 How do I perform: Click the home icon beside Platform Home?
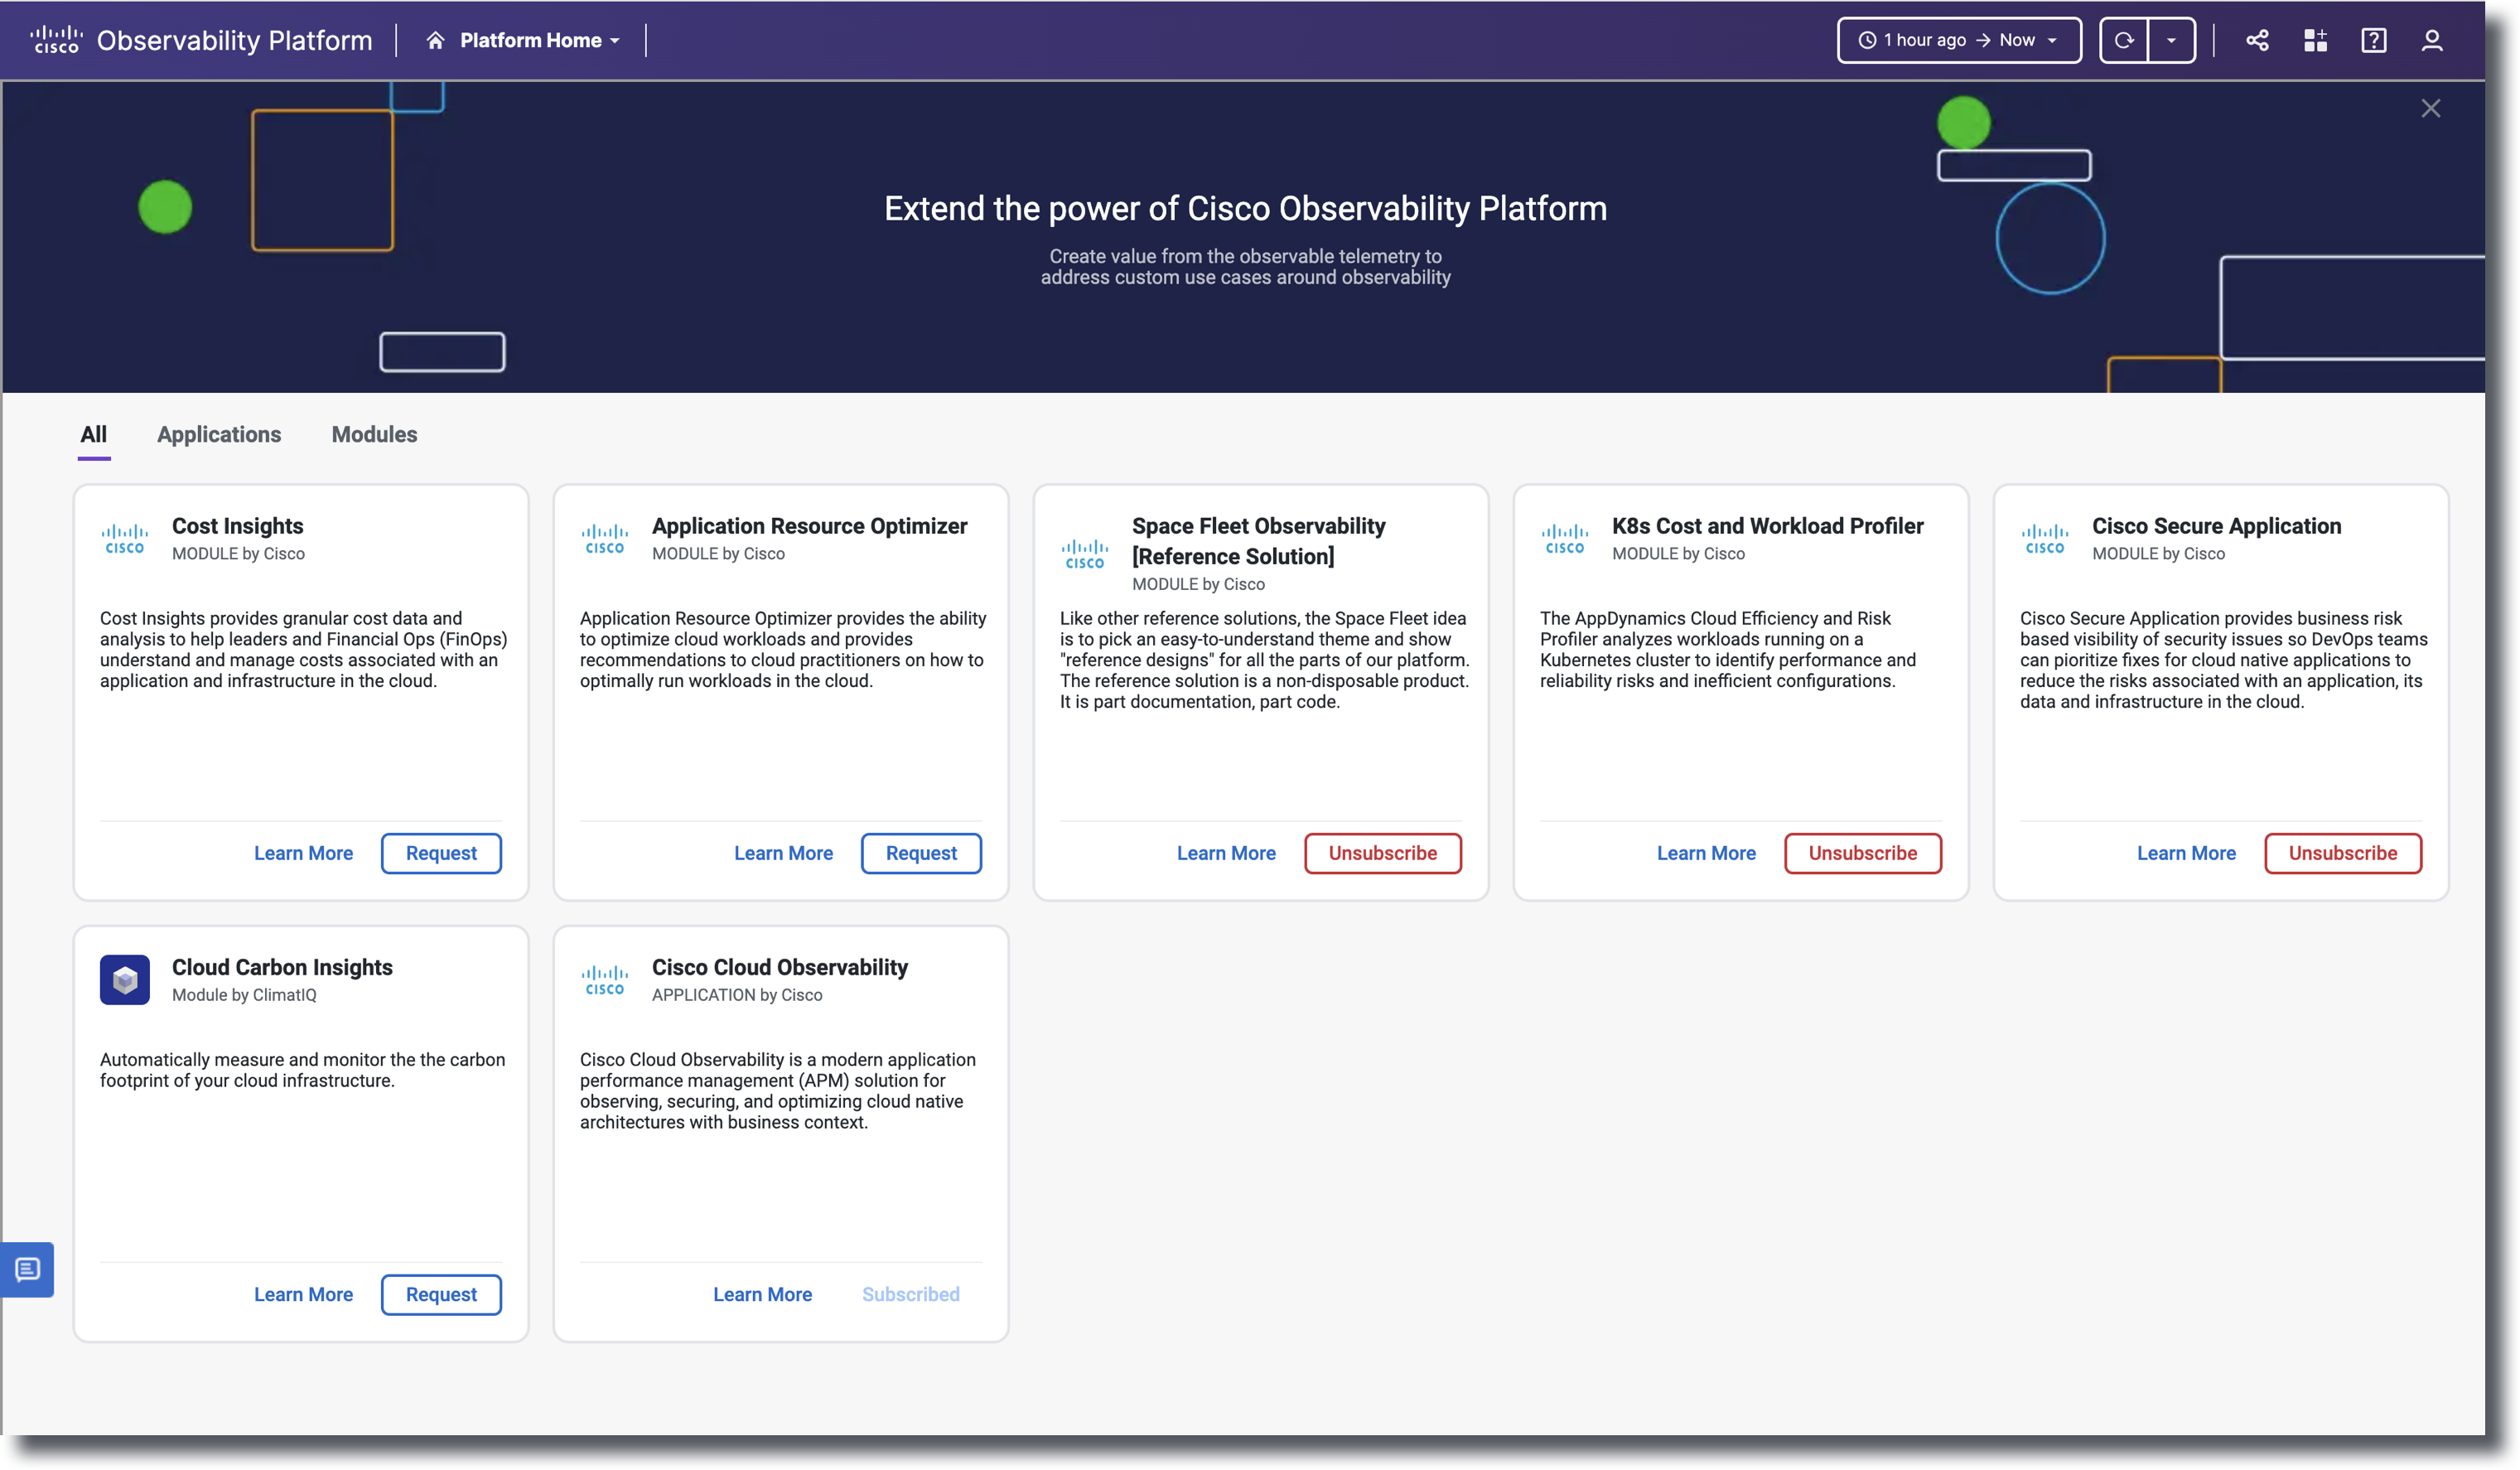point(435,40)
